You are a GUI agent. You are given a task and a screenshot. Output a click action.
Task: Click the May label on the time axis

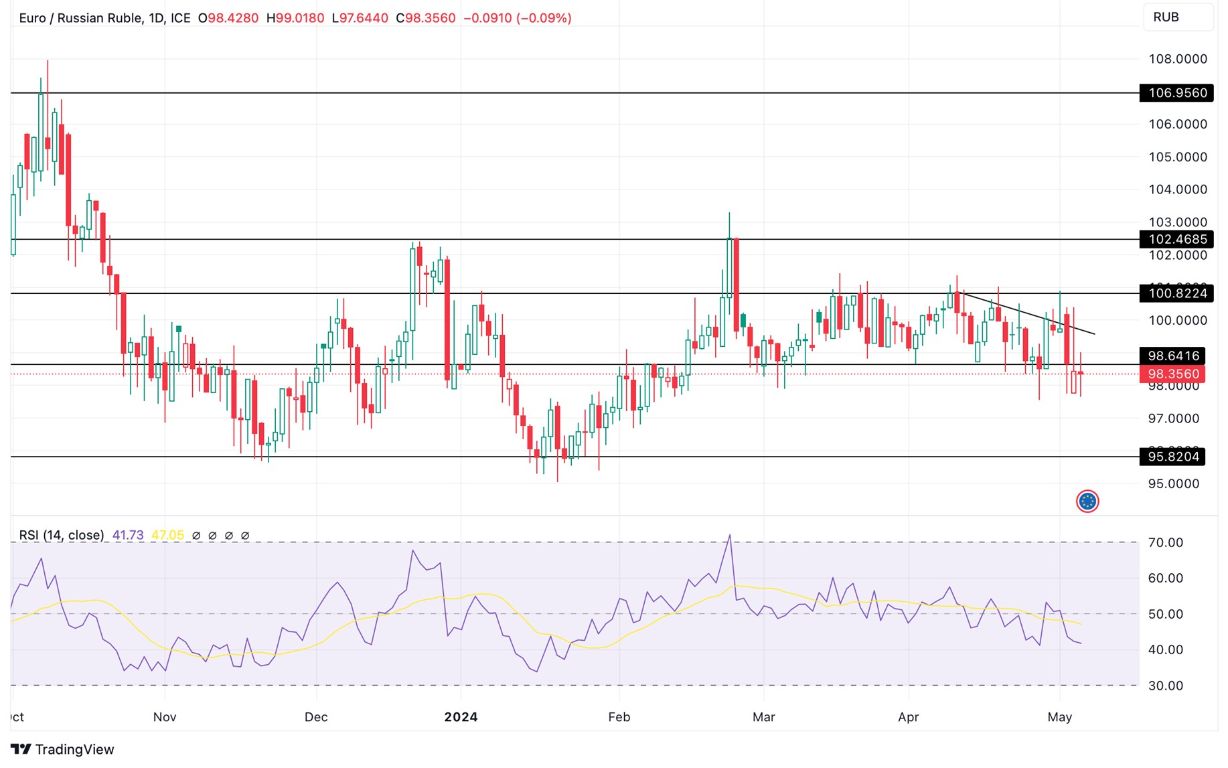click(1059, 717)
